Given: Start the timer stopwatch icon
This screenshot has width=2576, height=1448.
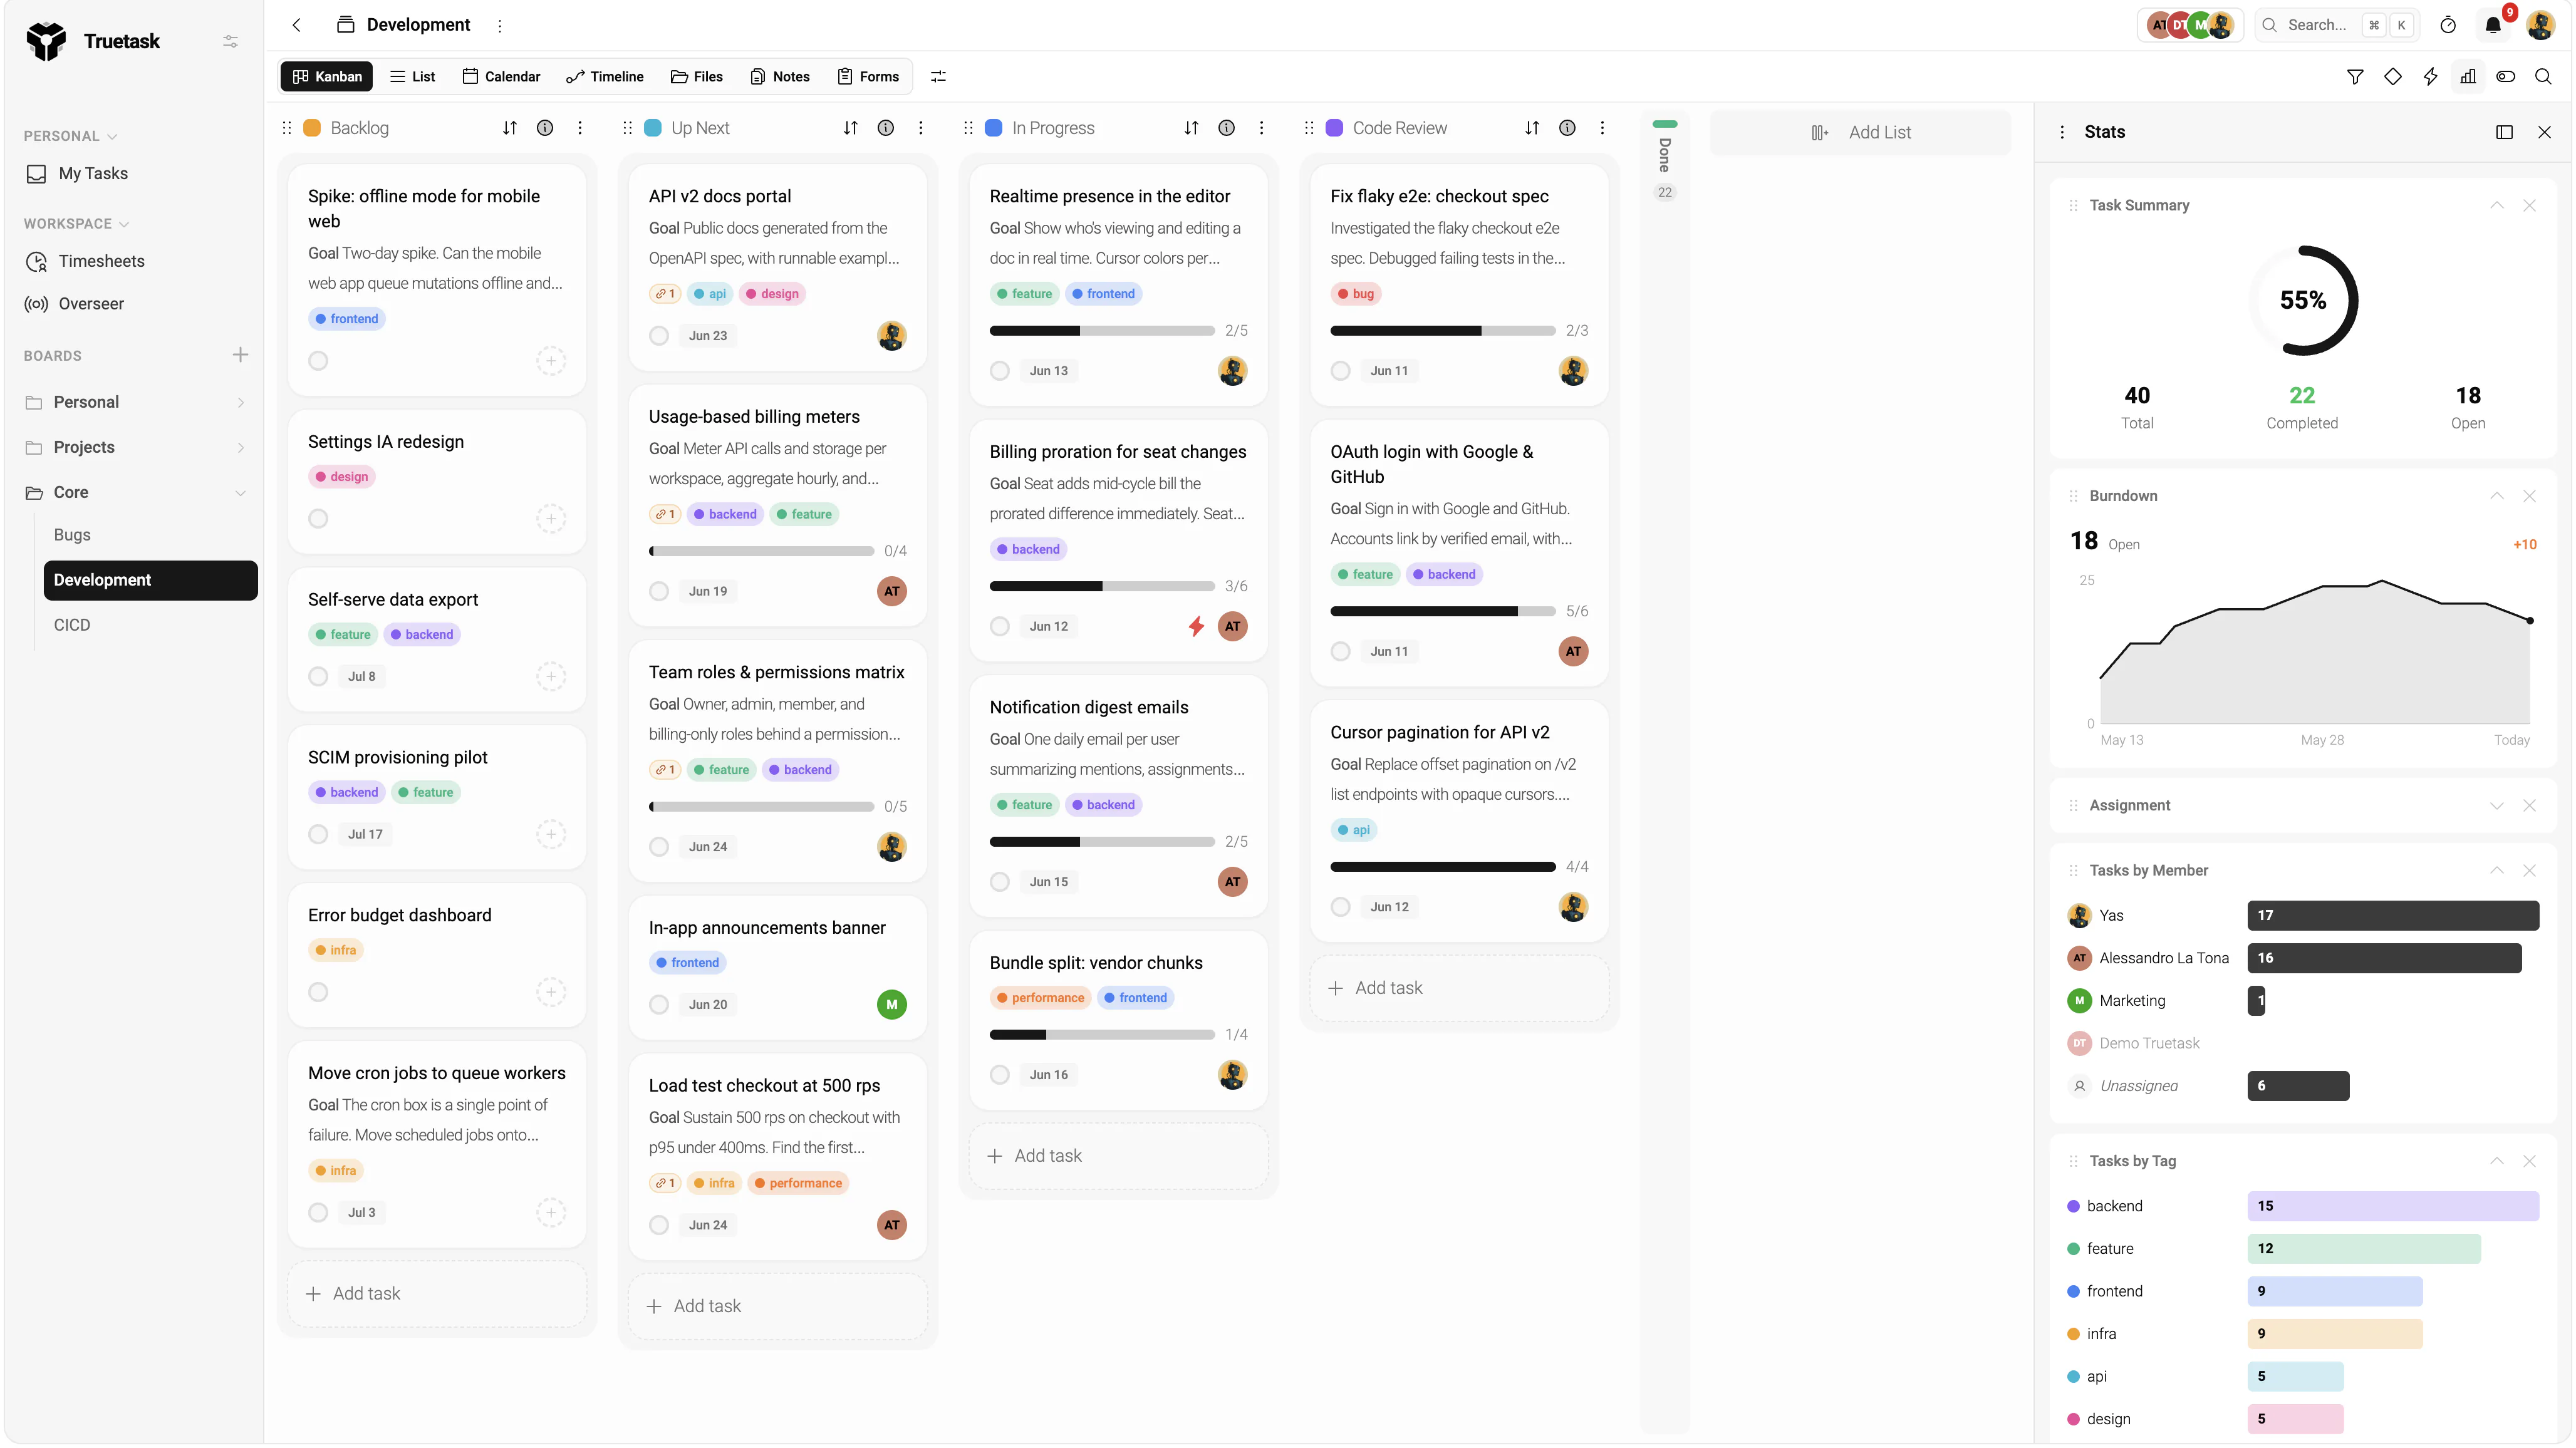Looking at the screenshot, I should tap(2448, 25).
